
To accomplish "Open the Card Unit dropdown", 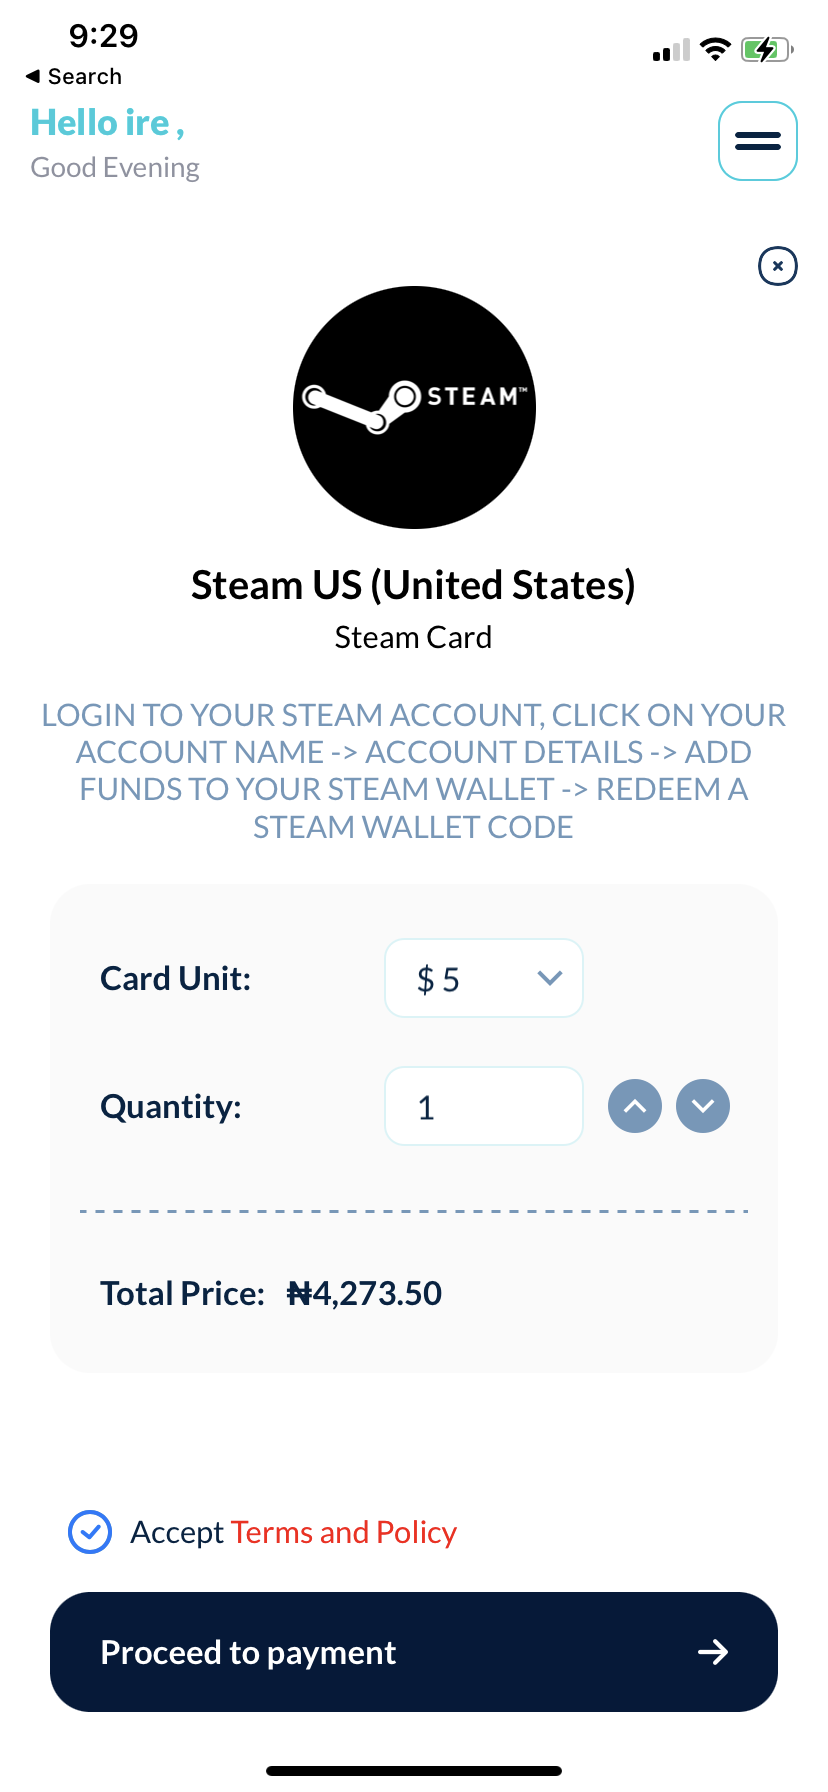I will pyautogui.click(x=484, y=978).
